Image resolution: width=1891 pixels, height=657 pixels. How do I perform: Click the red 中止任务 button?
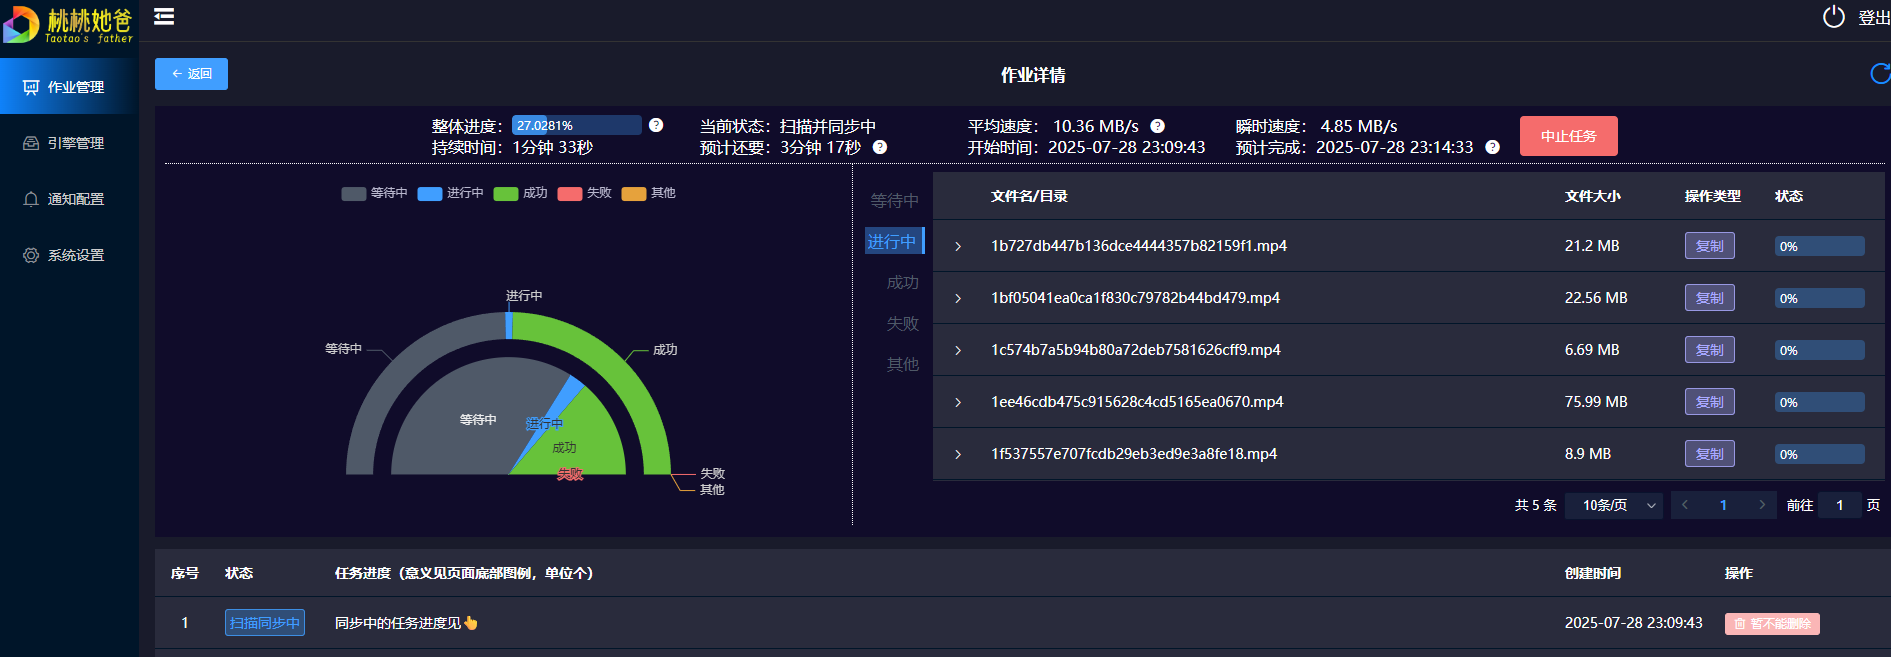1568,136
